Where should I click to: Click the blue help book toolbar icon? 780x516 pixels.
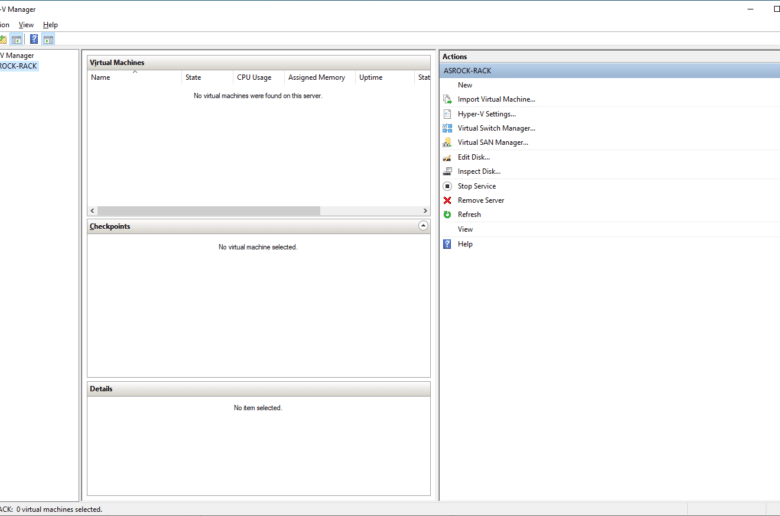[x=34, y=39]
